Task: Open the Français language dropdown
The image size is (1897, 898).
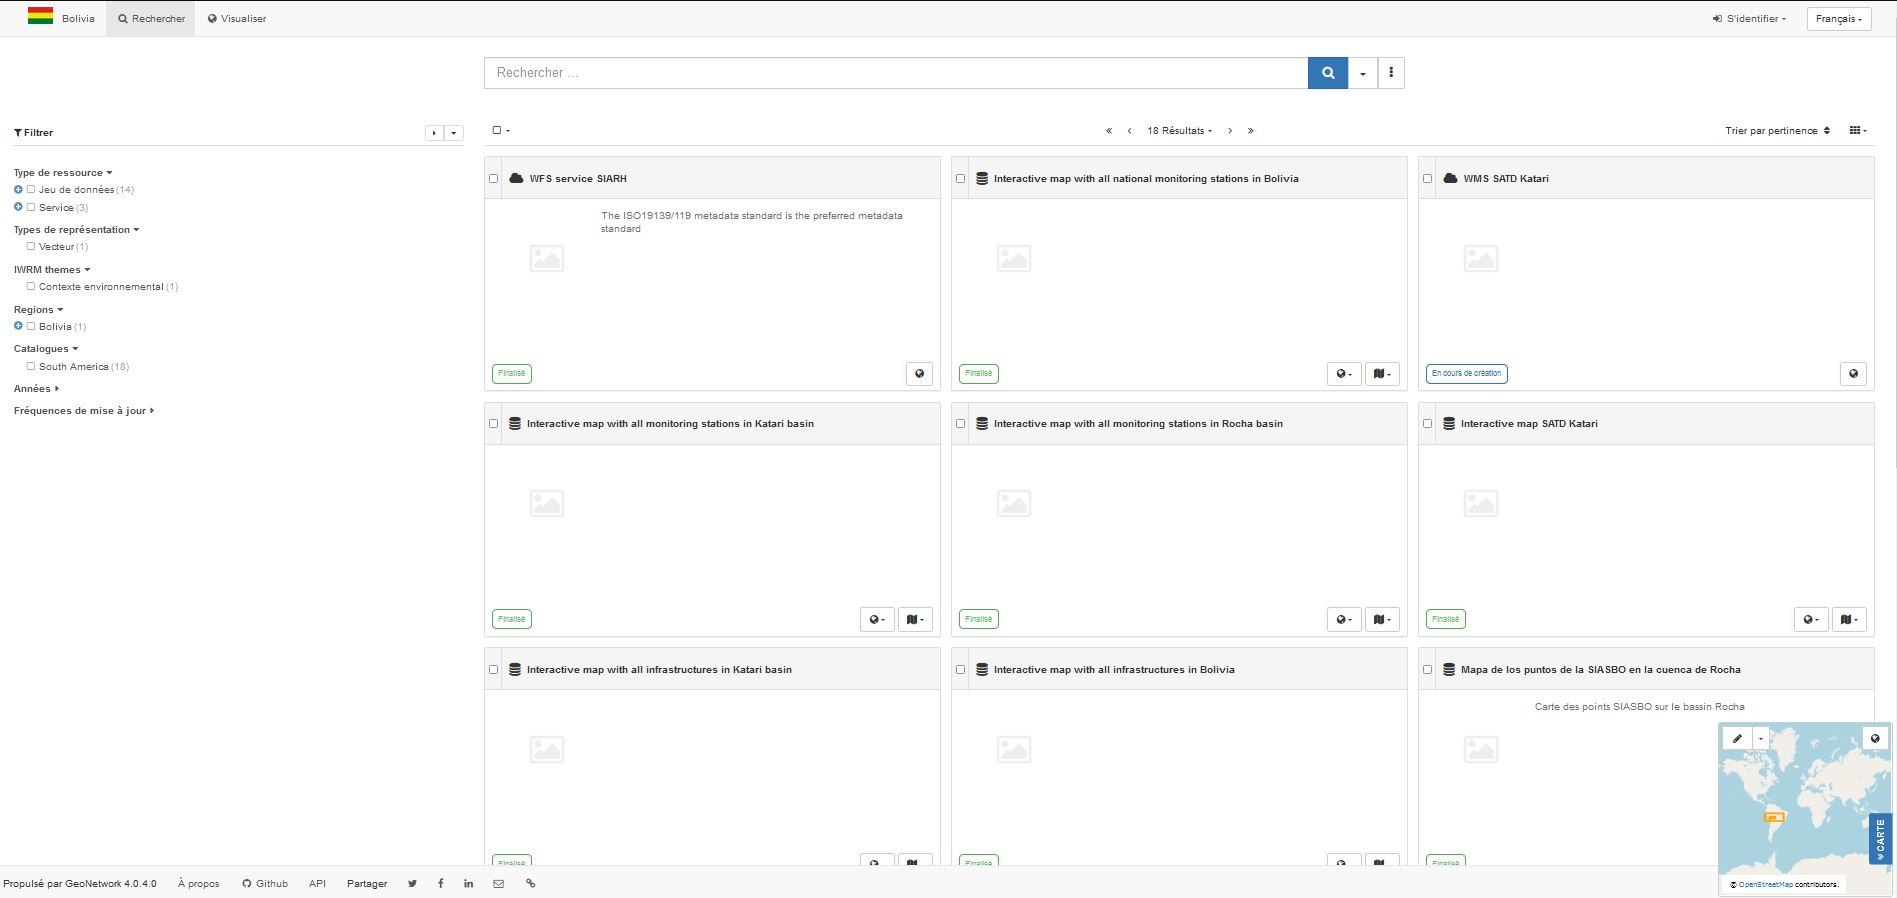Action: 1838,19
